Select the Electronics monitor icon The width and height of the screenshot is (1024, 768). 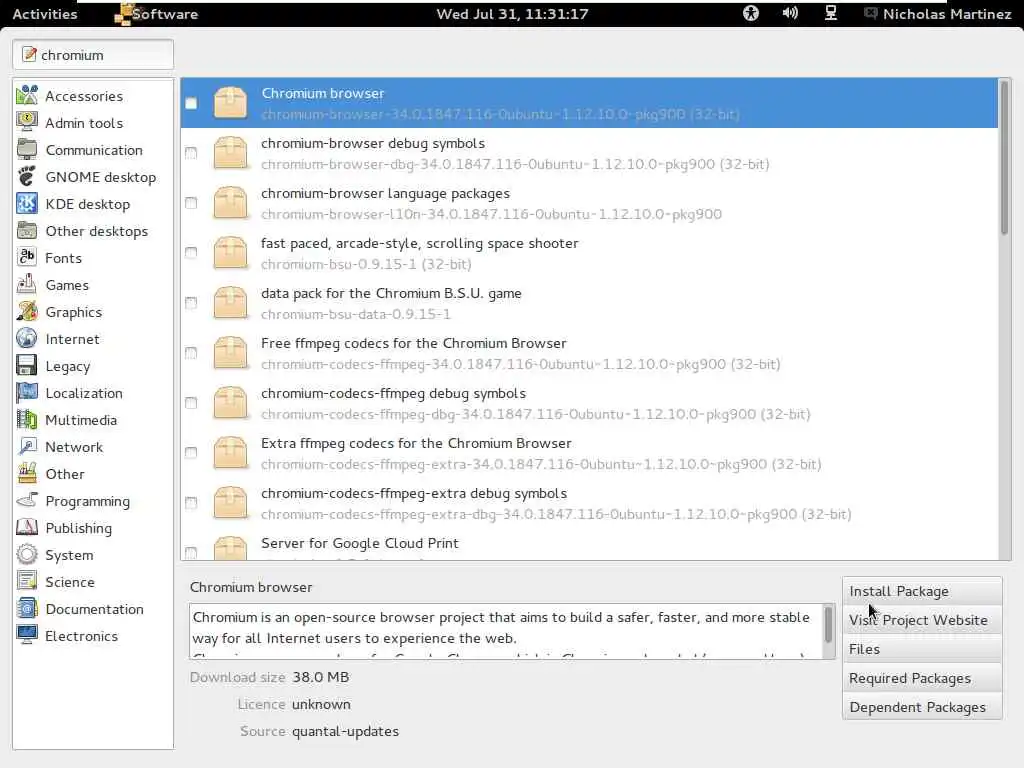tap(27, 635)
